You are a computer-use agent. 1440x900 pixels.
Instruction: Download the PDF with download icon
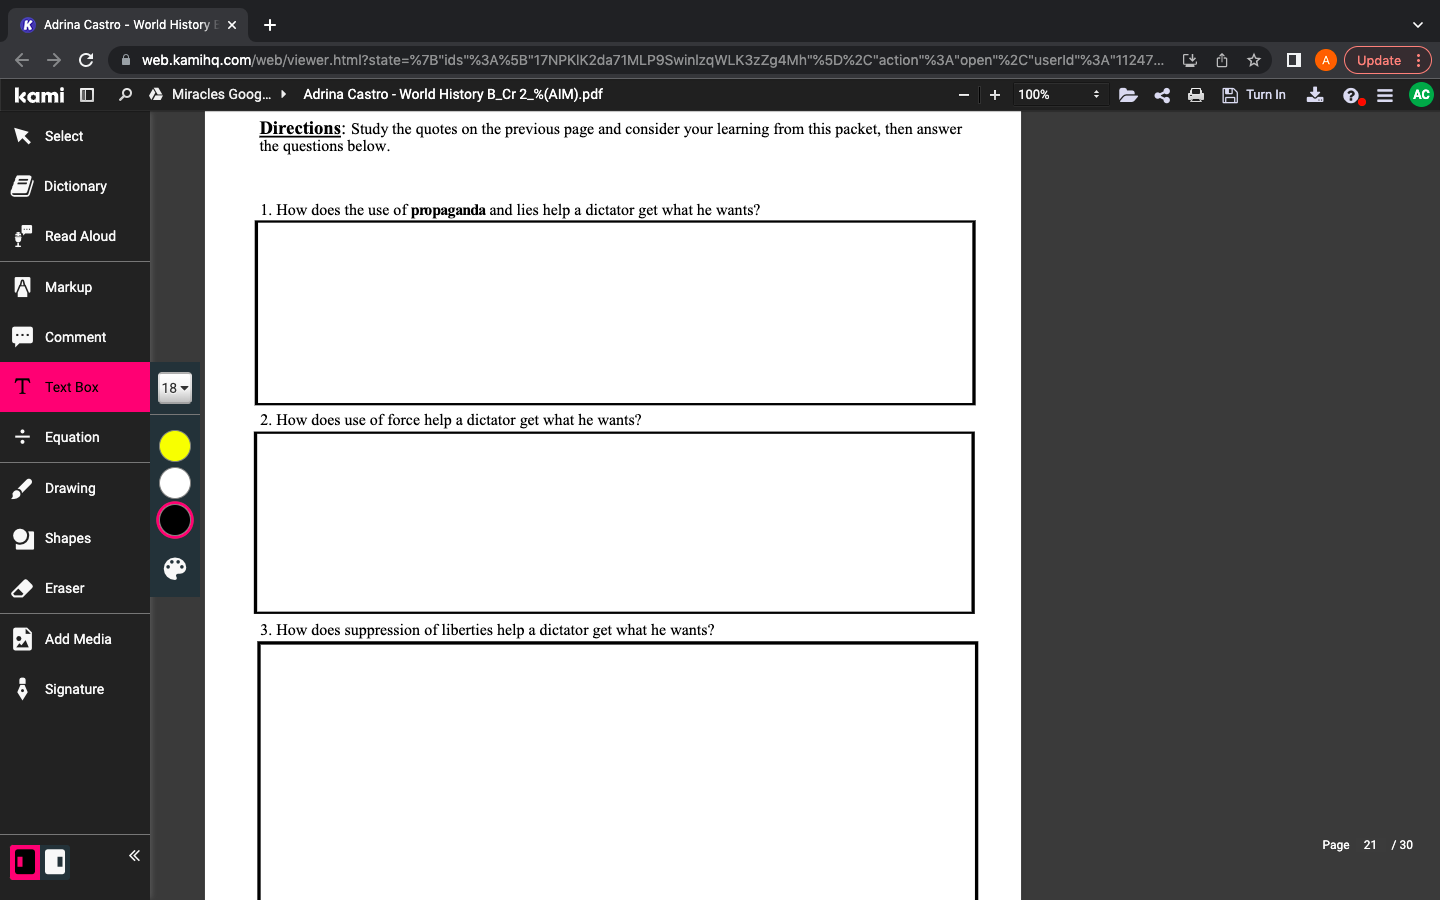click(1315, 95)
